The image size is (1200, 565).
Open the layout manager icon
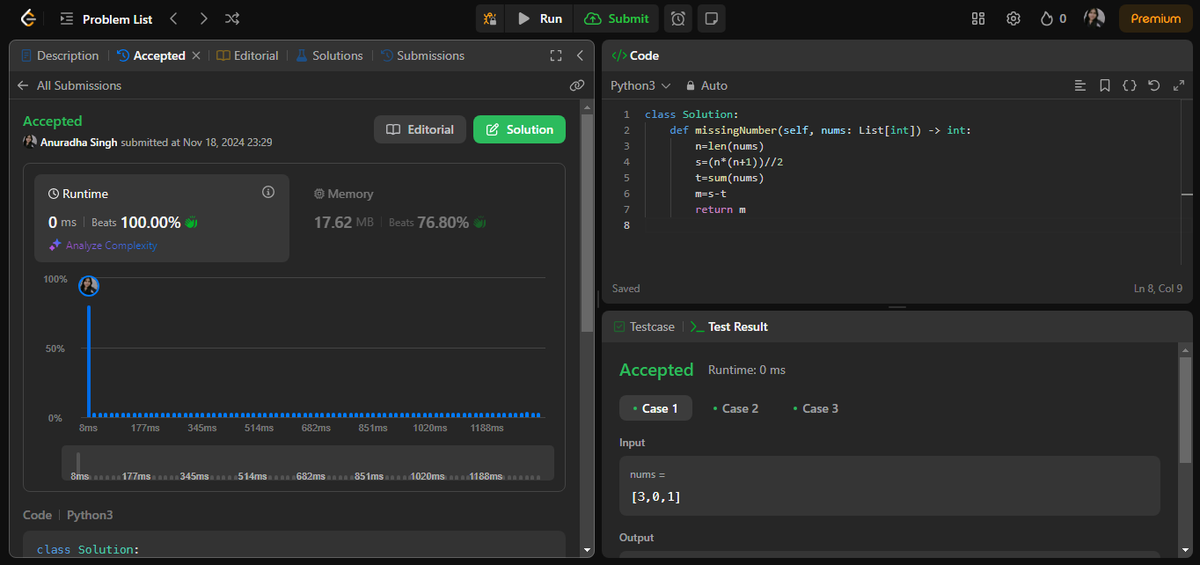pyautogui.click(x=978, y=19)
